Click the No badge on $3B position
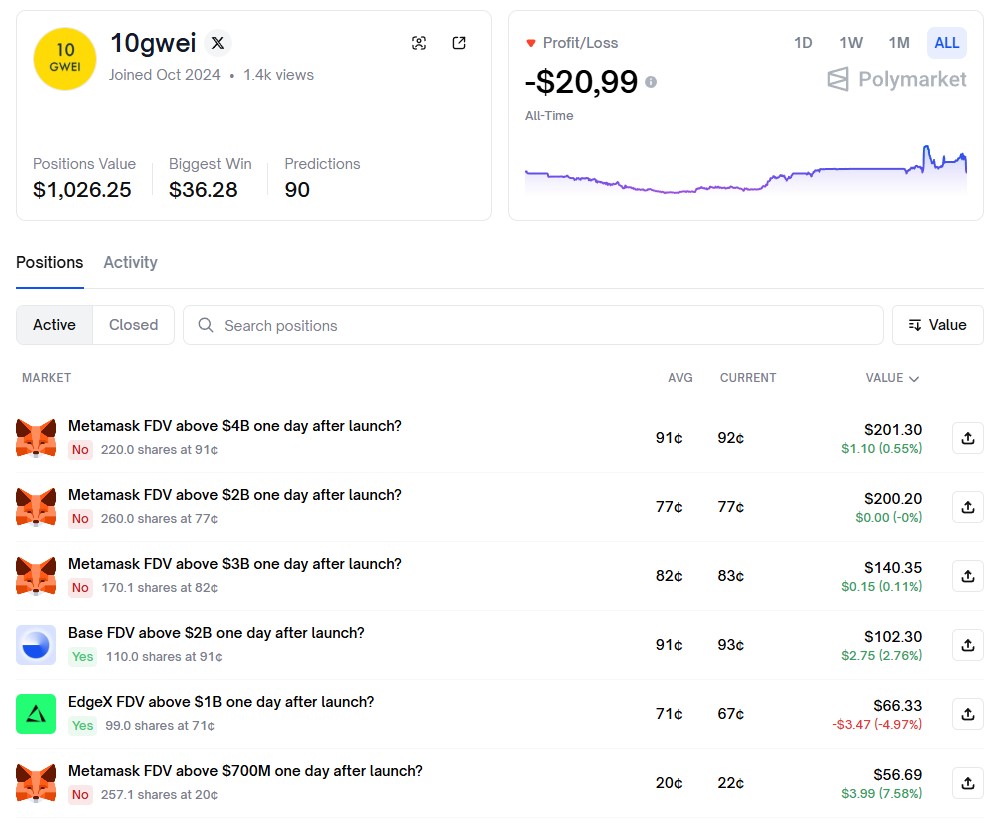The height and width of the screenshot is (824, 1001). point(80,587)
